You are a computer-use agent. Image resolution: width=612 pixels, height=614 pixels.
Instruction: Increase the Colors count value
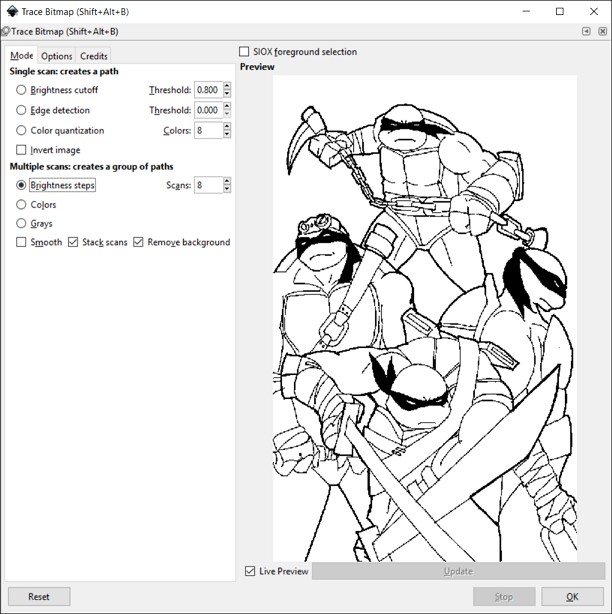coord(227,126)
